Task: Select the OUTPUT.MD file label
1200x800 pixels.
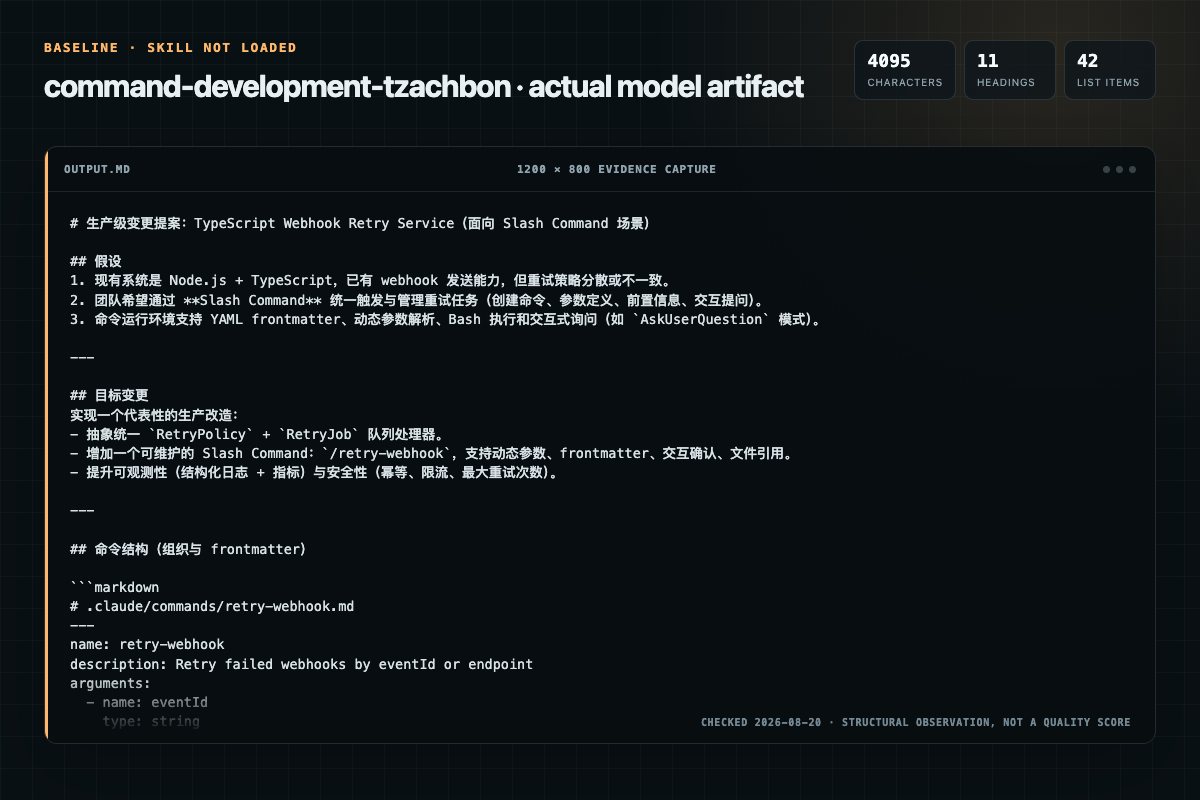Action: [x=97, y=169]
